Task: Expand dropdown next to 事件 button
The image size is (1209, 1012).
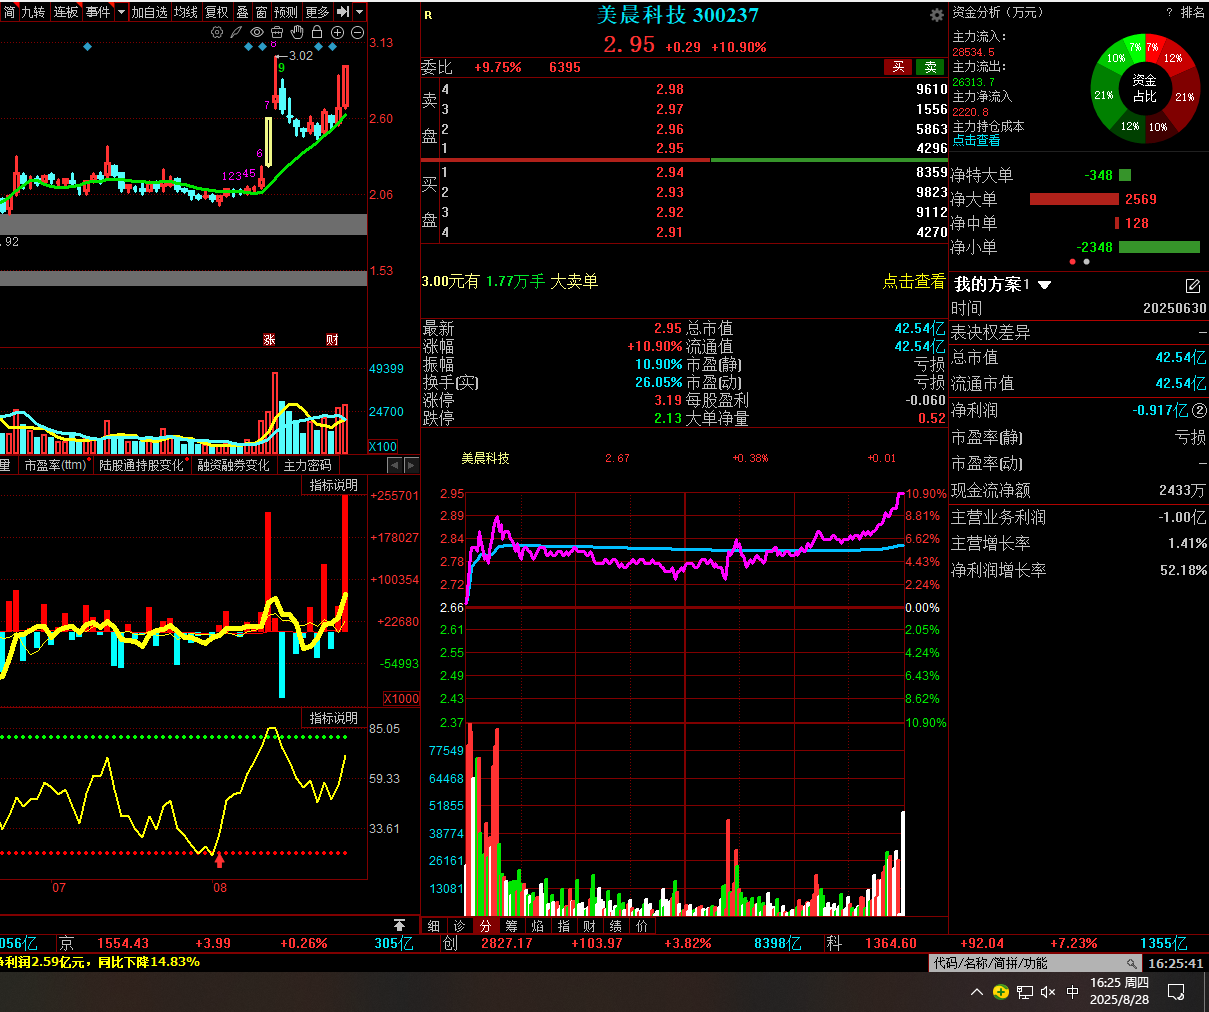Action: click(x=122, y=12)
